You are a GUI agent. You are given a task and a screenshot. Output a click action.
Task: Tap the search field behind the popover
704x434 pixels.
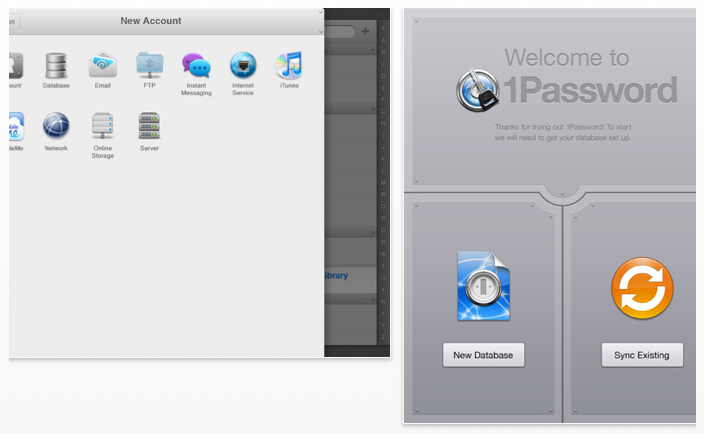coord(340,31)
